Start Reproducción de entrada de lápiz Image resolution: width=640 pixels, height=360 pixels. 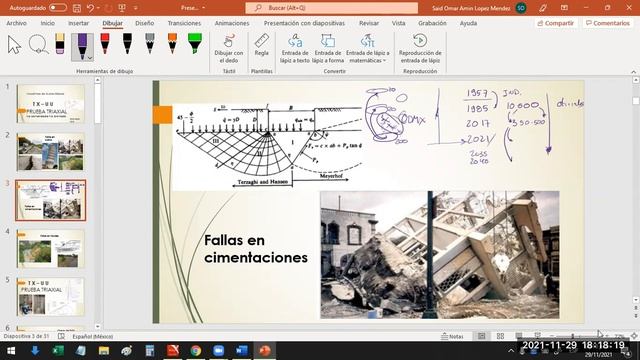click(x=420, y=48)
